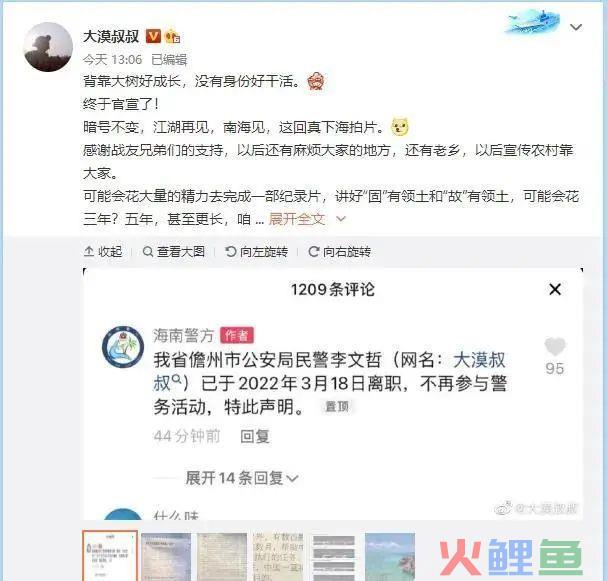607x581 pixels.
Task: Like the 海南警方 comment heart
Action: 555,347
